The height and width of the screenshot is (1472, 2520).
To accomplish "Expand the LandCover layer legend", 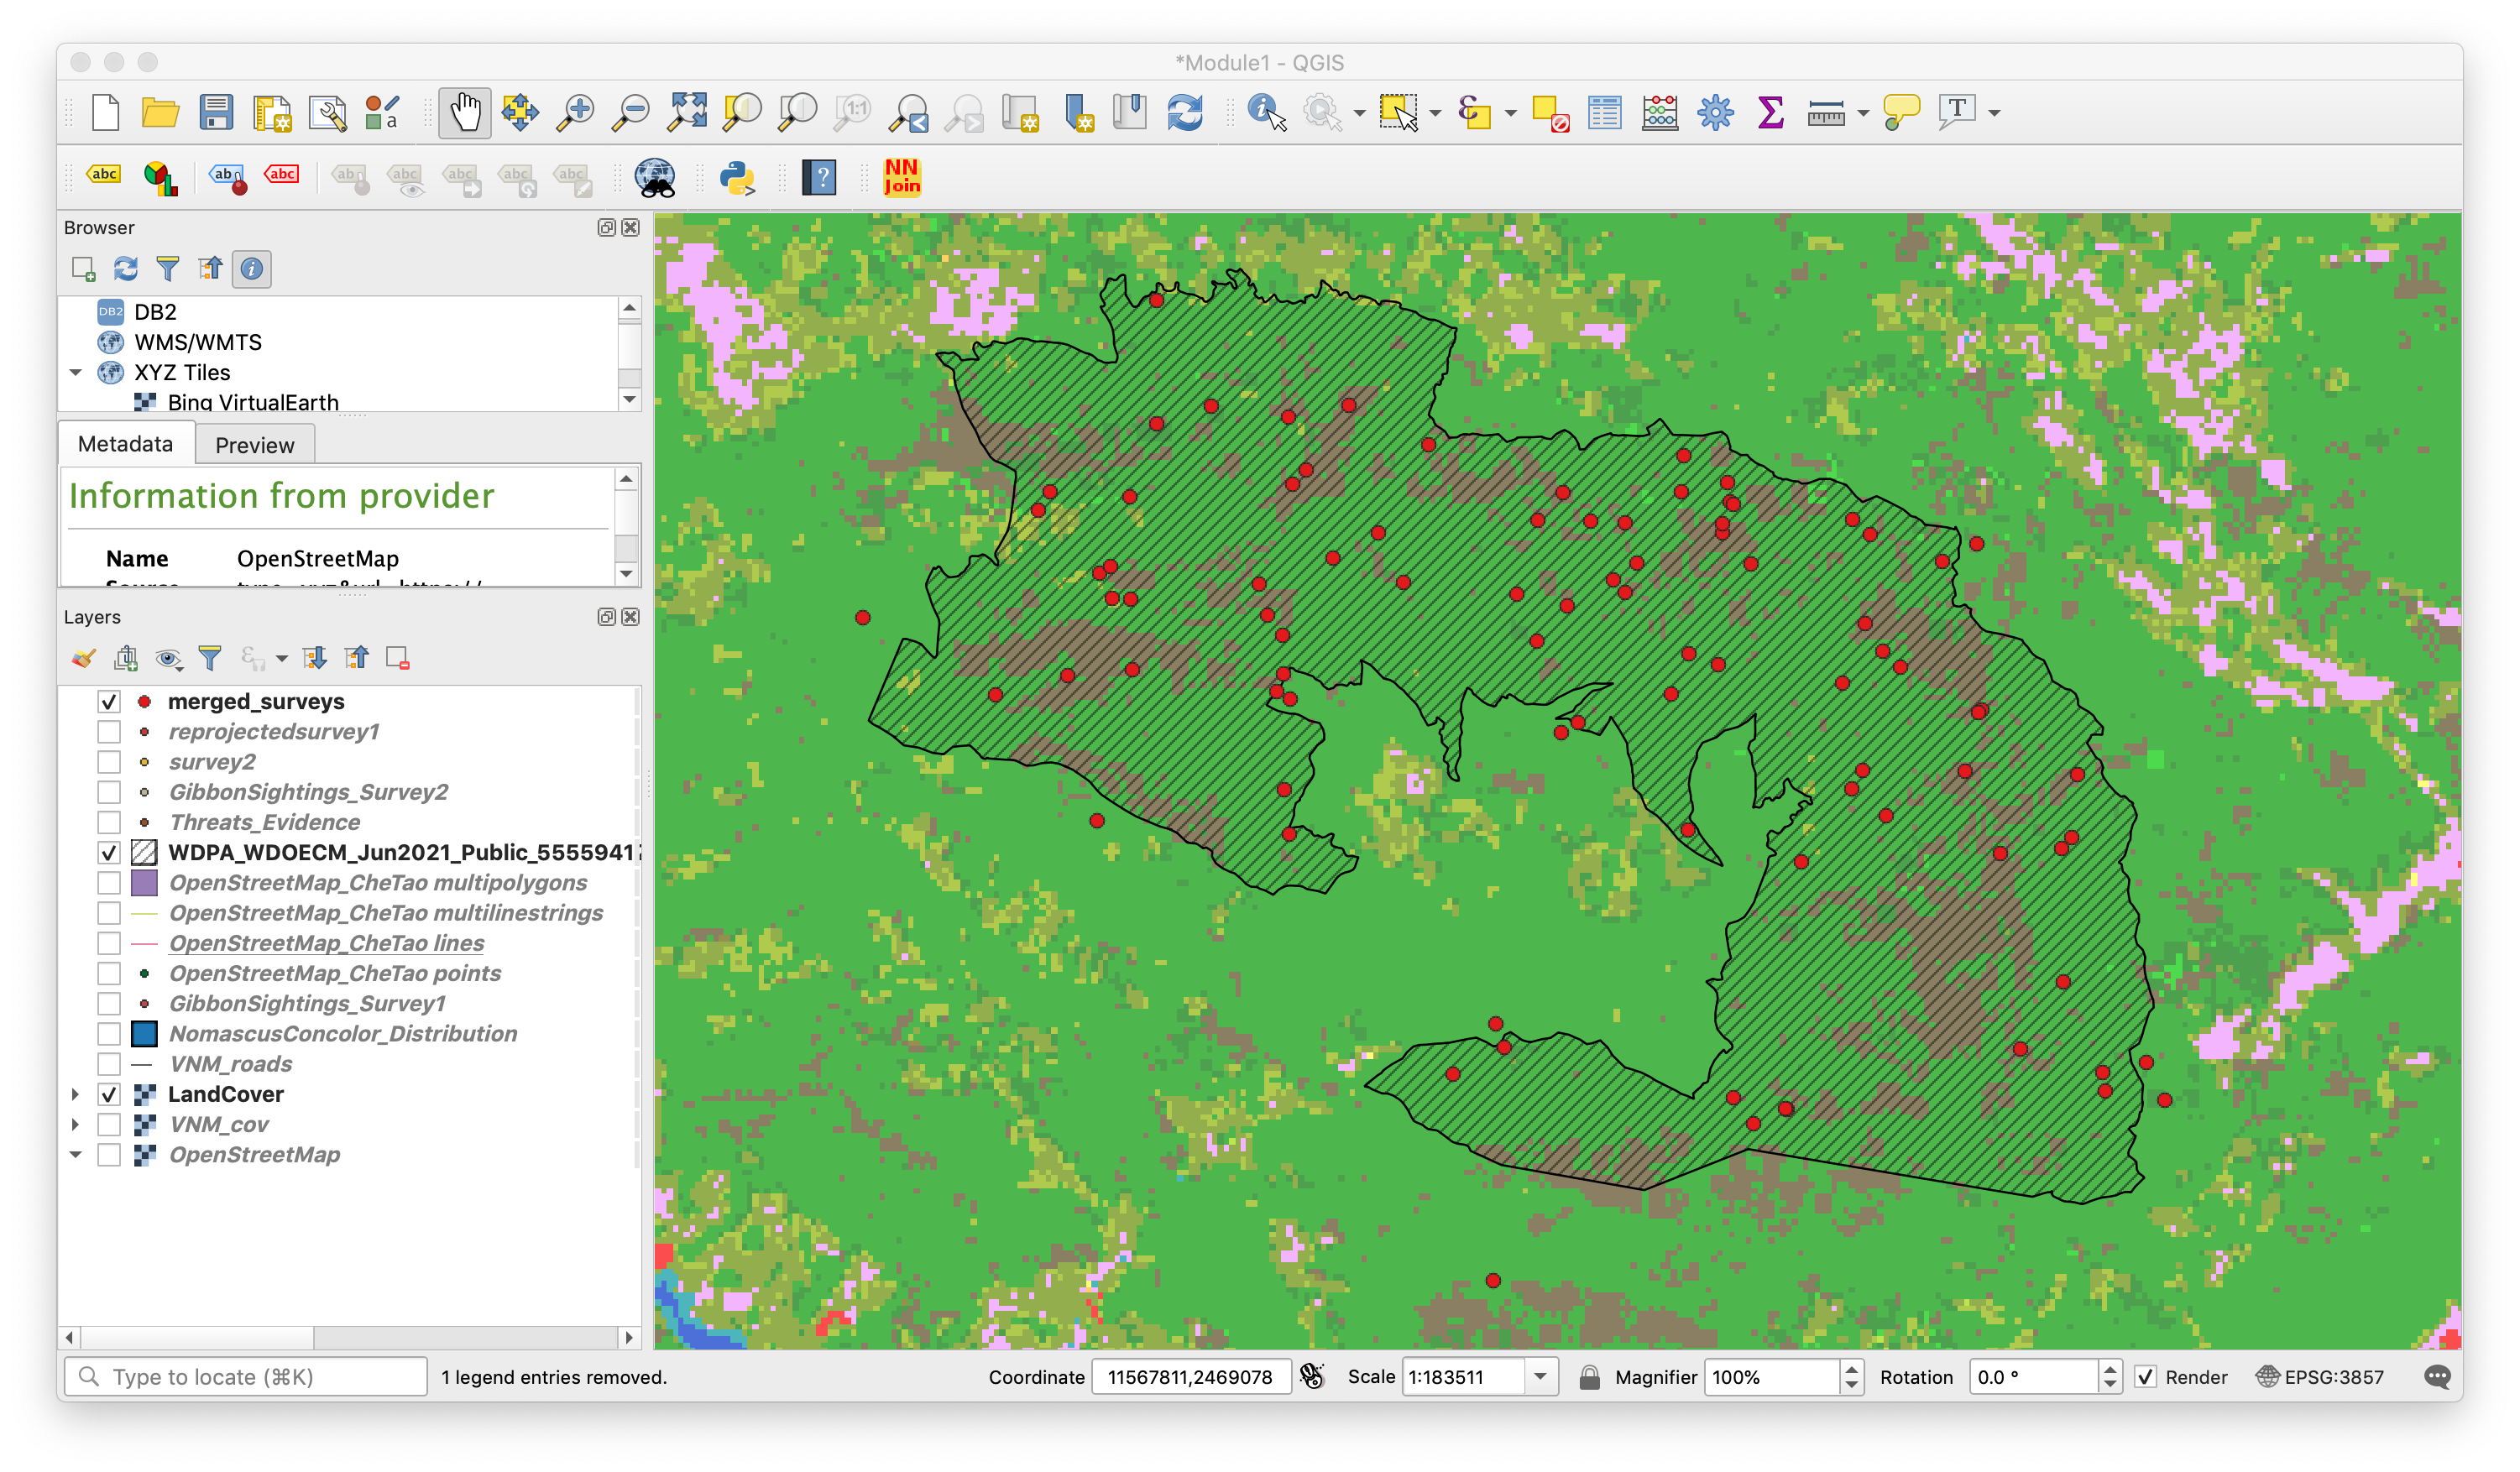I will (x=75, y=1094).
